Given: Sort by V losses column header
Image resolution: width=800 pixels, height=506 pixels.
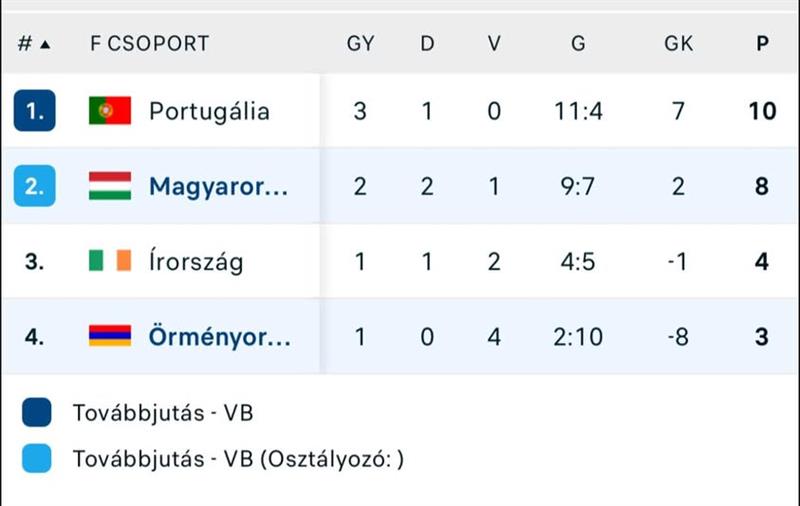Looking at the screenshot, I should 494,44.
